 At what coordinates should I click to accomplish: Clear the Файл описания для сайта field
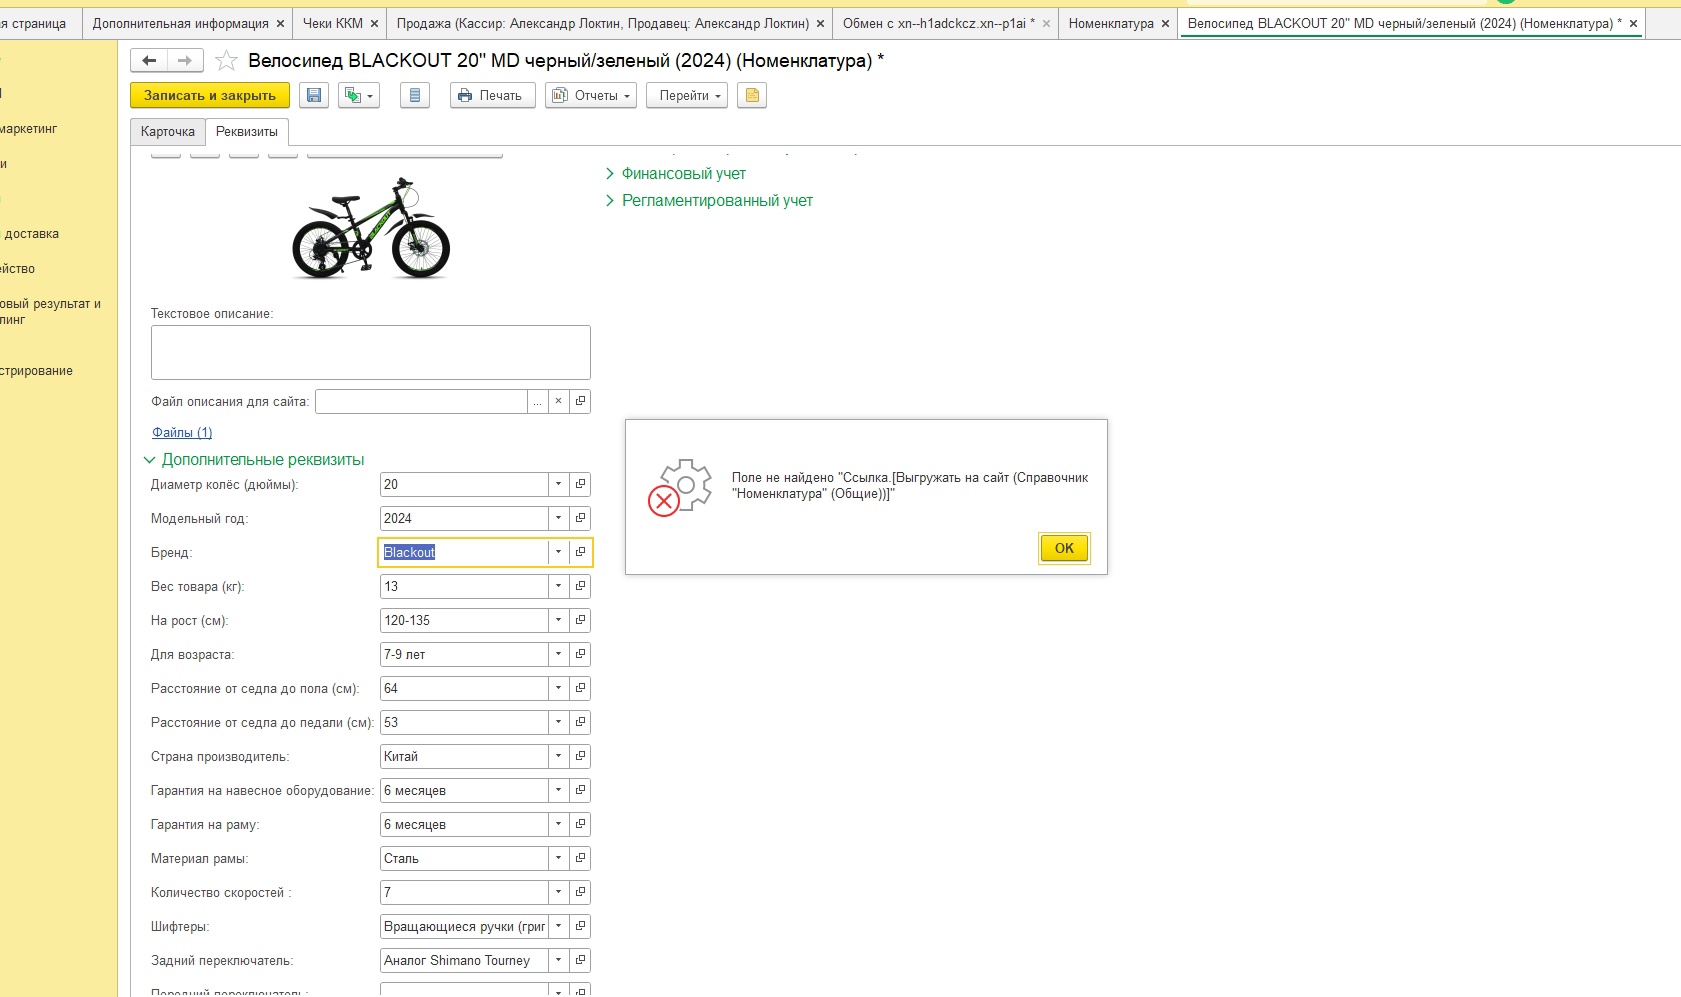(x=558, y=401)
